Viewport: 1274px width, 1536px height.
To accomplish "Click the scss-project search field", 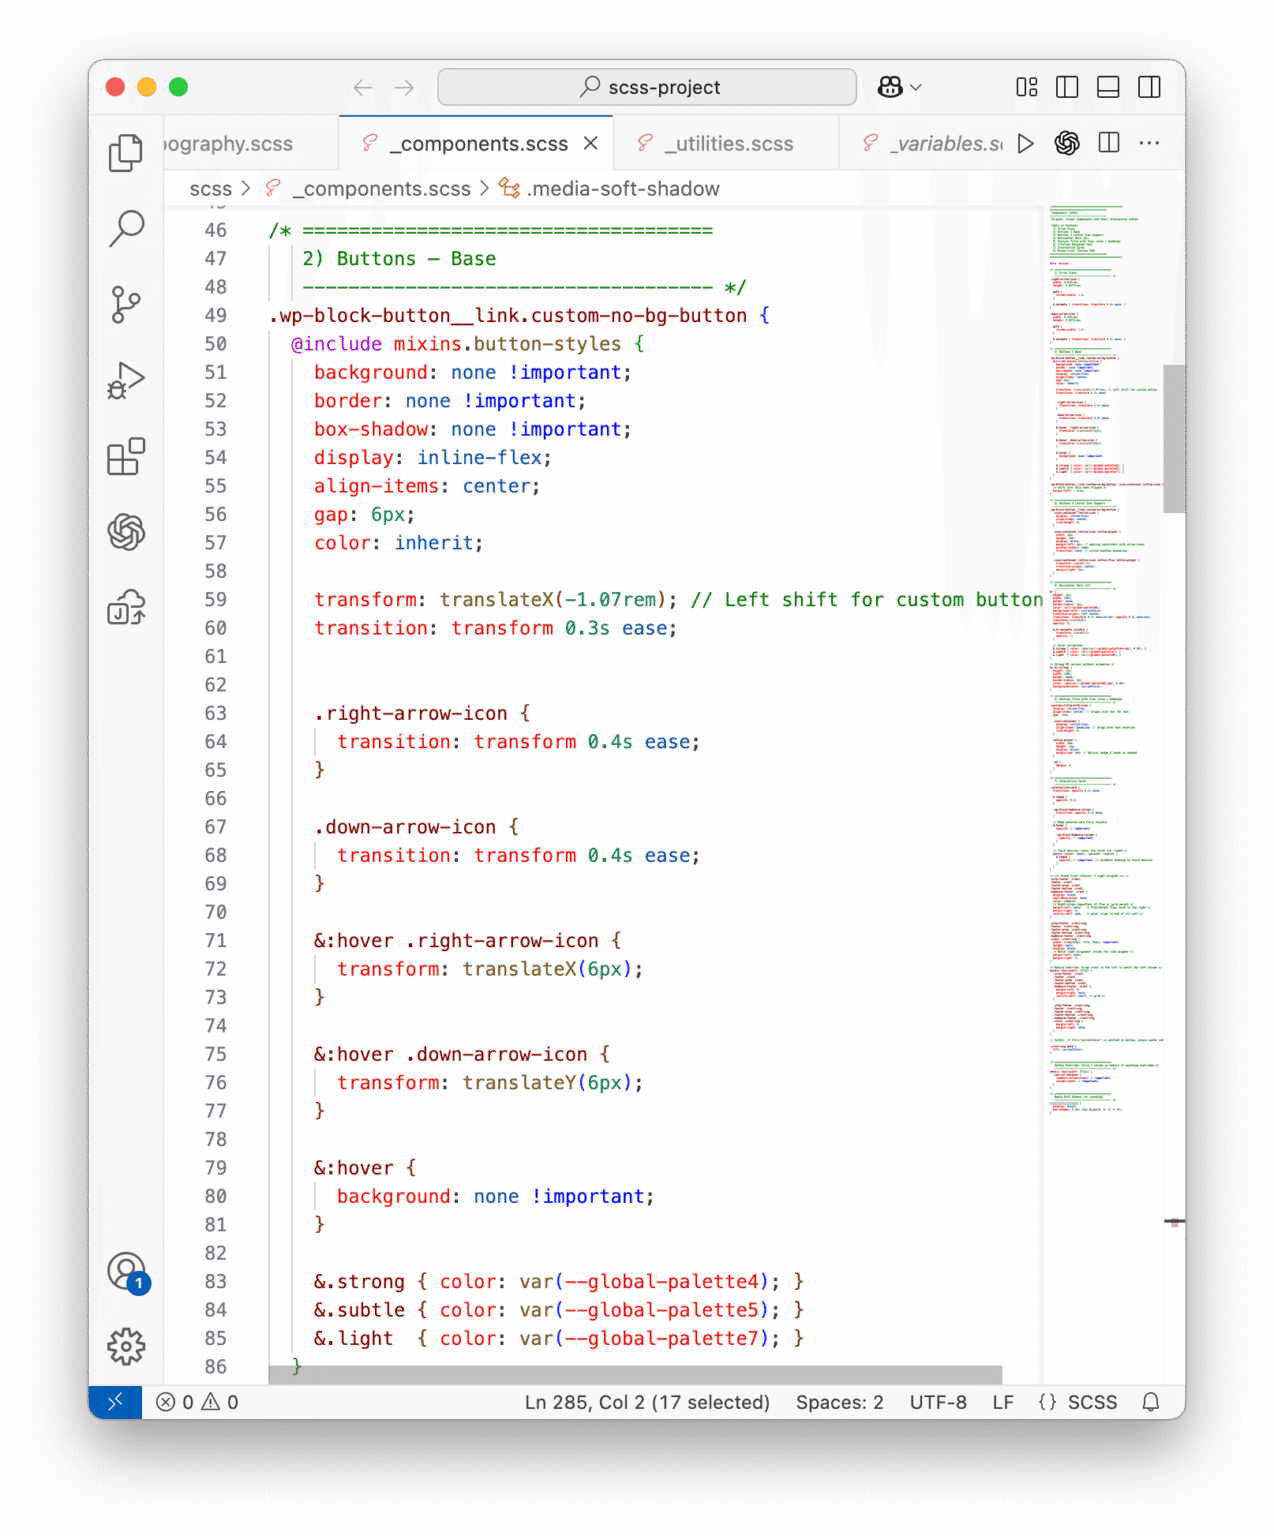I will tap(647, 87).
